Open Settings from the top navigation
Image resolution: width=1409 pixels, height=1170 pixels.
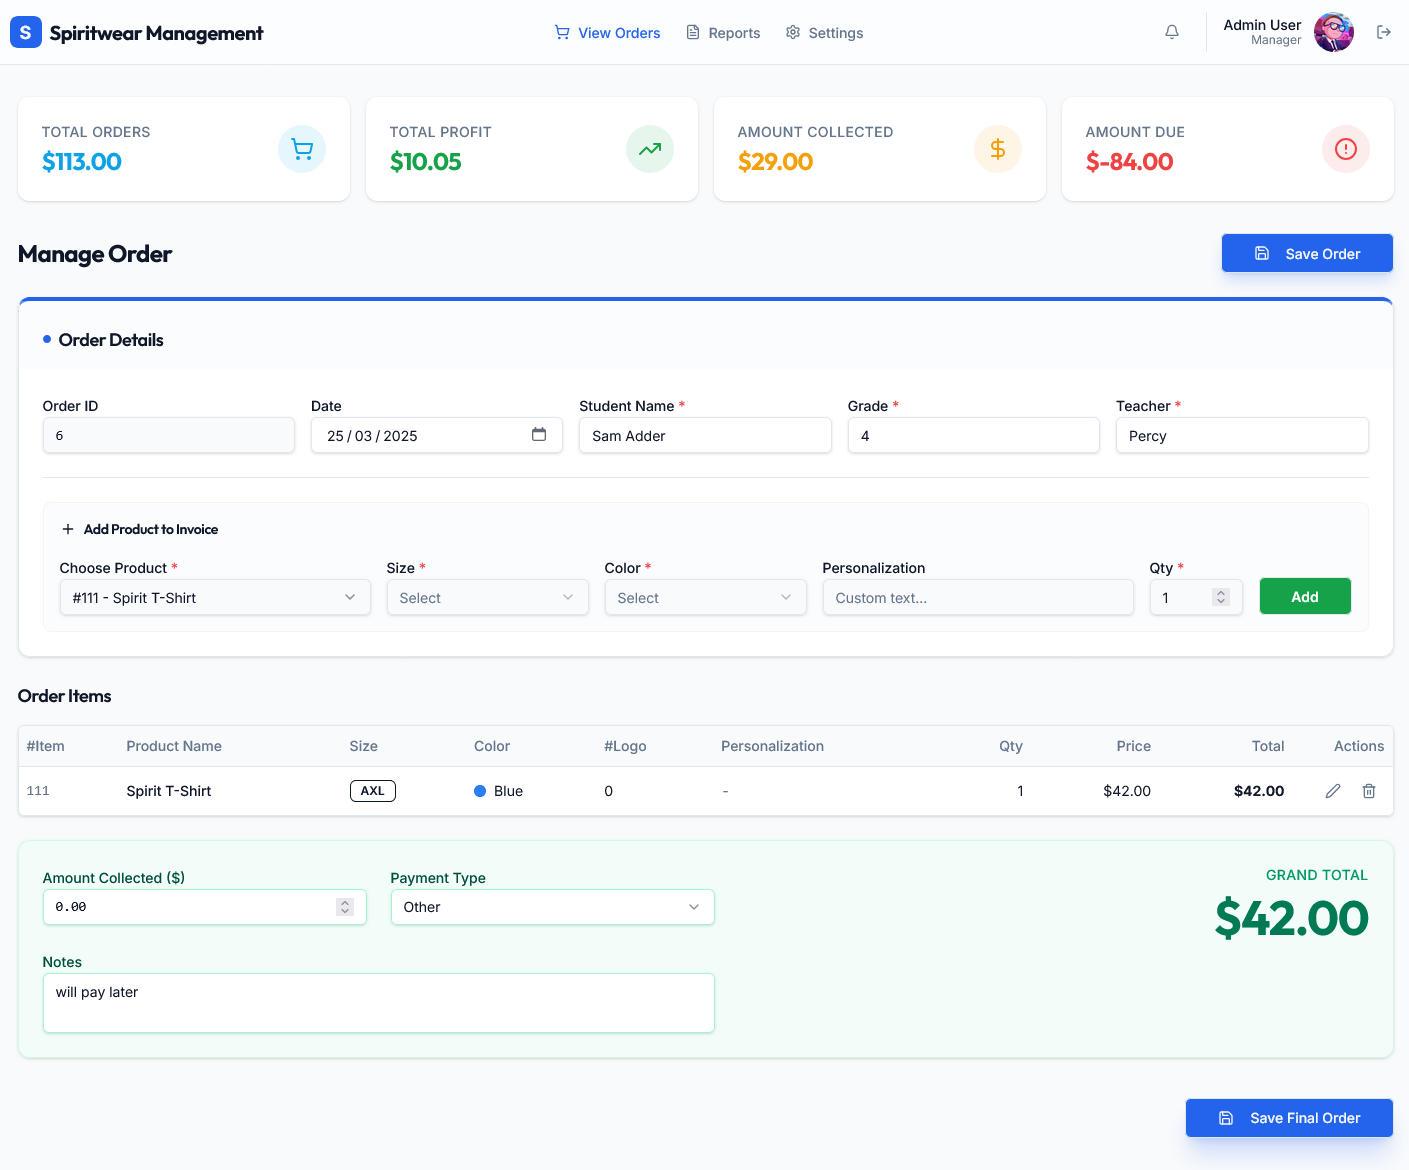coord(824,33)
